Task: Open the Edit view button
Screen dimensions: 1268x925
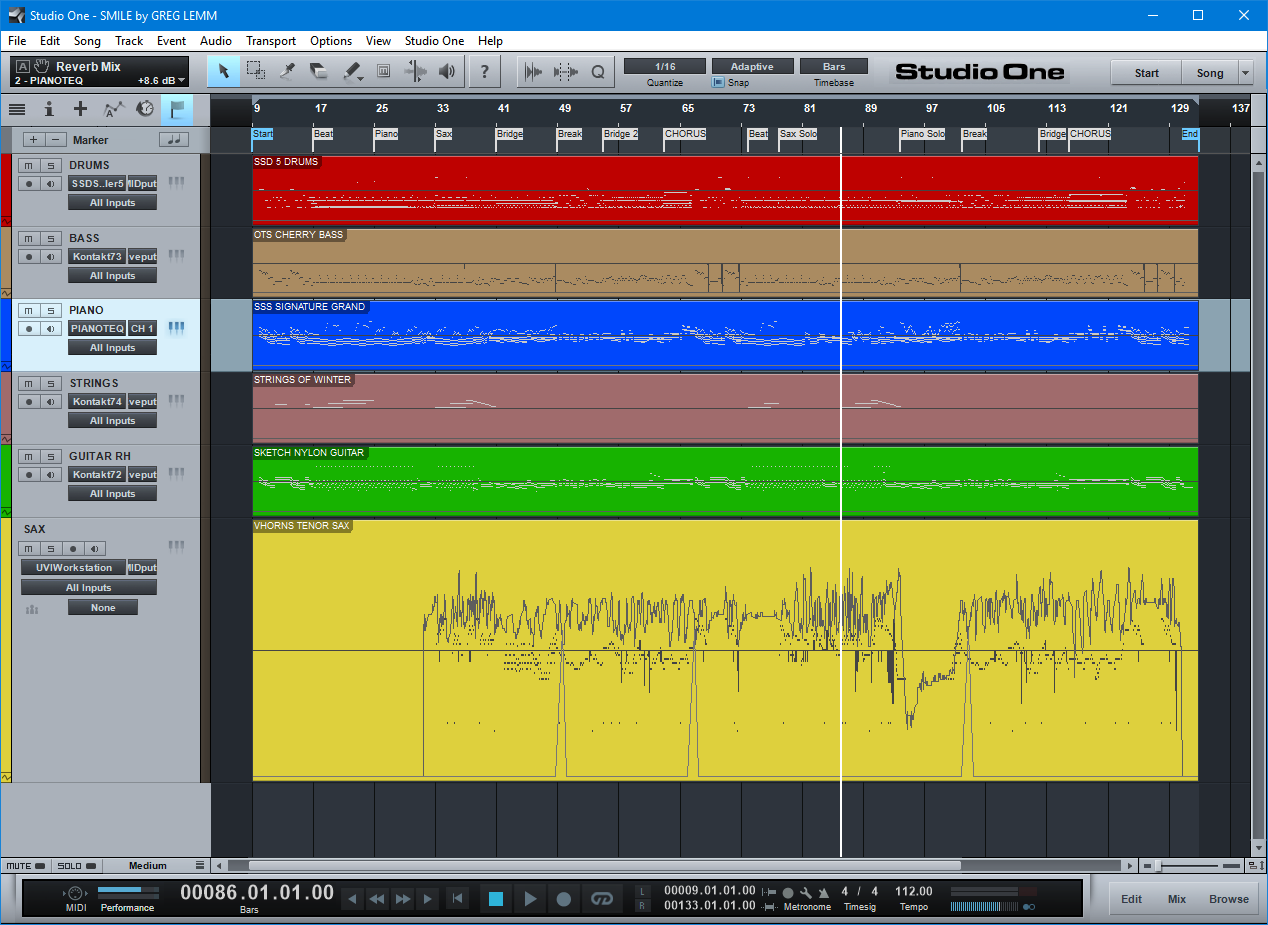Action: point(1131,899)
